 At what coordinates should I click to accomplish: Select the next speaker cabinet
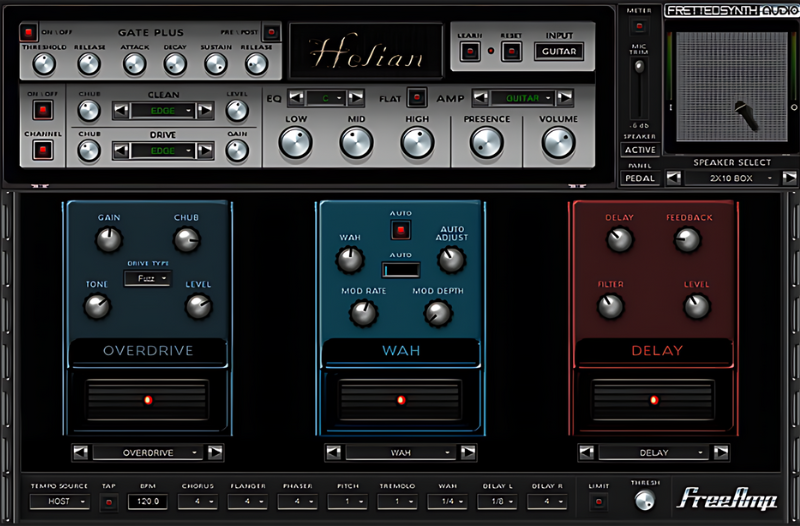(x=789, y=178)
